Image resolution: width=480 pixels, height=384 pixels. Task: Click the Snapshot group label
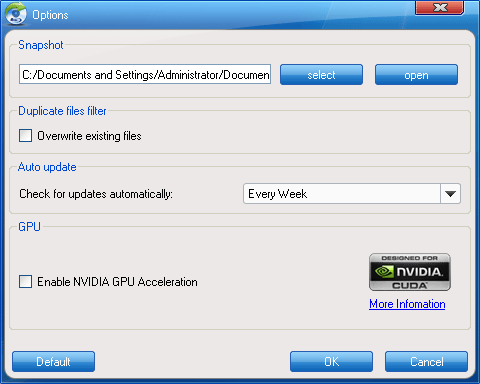point(41,45)
